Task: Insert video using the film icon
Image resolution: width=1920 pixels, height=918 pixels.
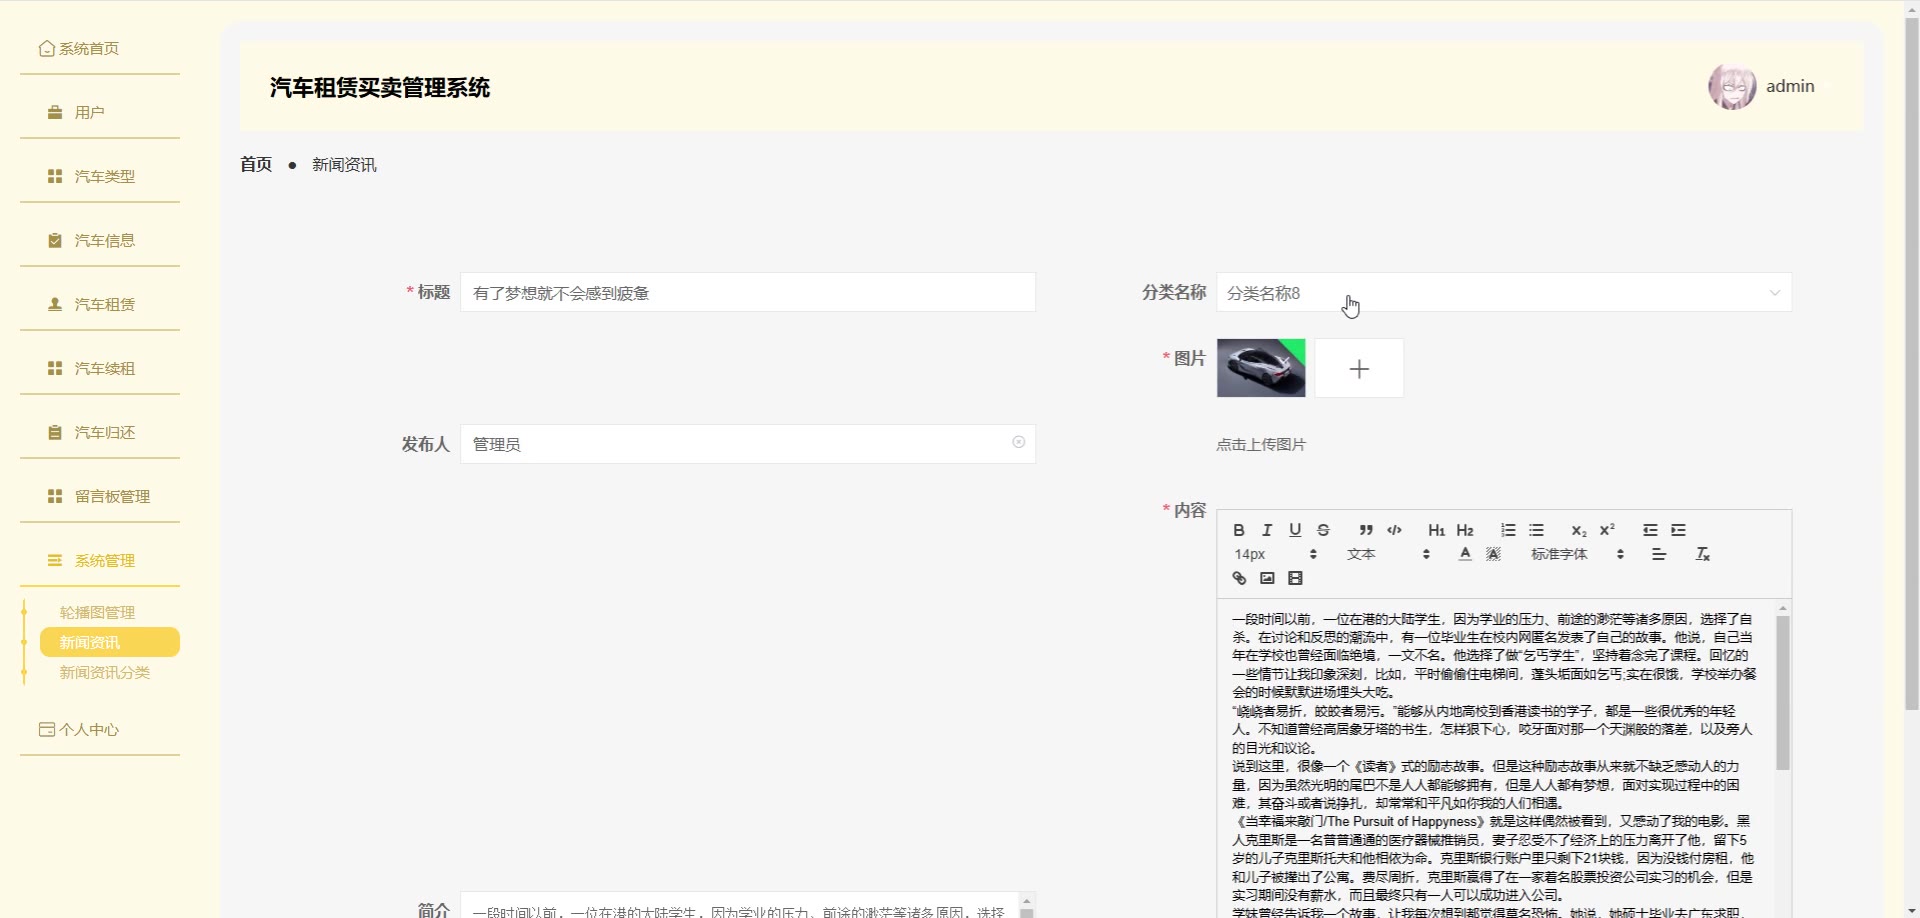Action: tap(1295, 578)
